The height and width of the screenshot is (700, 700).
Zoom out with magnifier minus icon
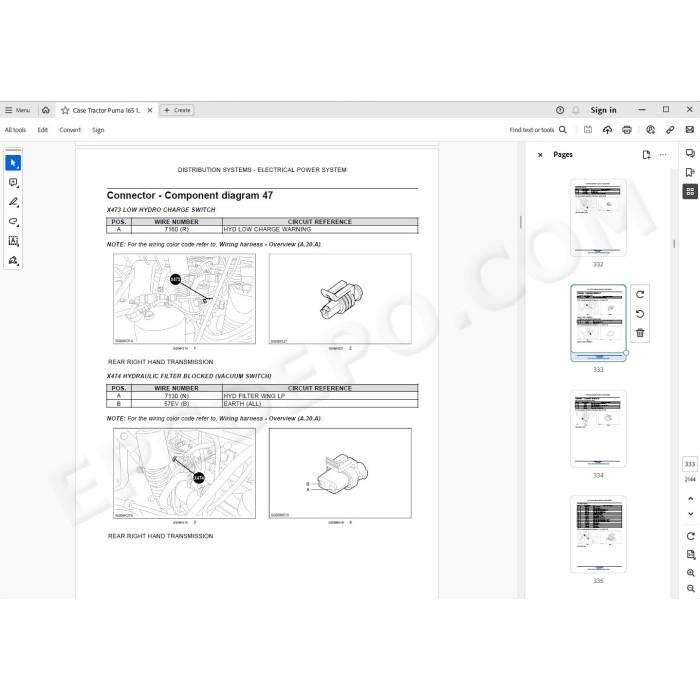tap(691, 588)
